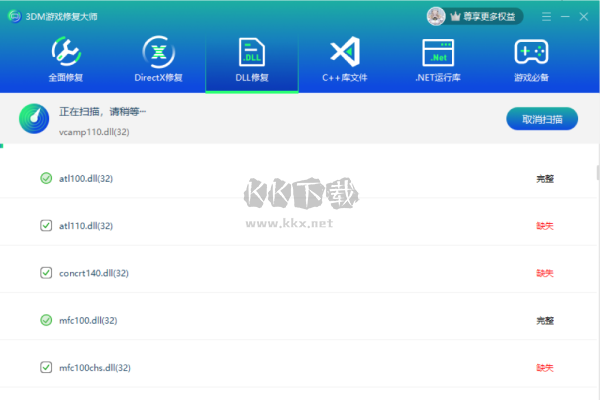600x400 pixels.
Task: Open the 游戏必备 tab label
Action: tap(531, 78)
